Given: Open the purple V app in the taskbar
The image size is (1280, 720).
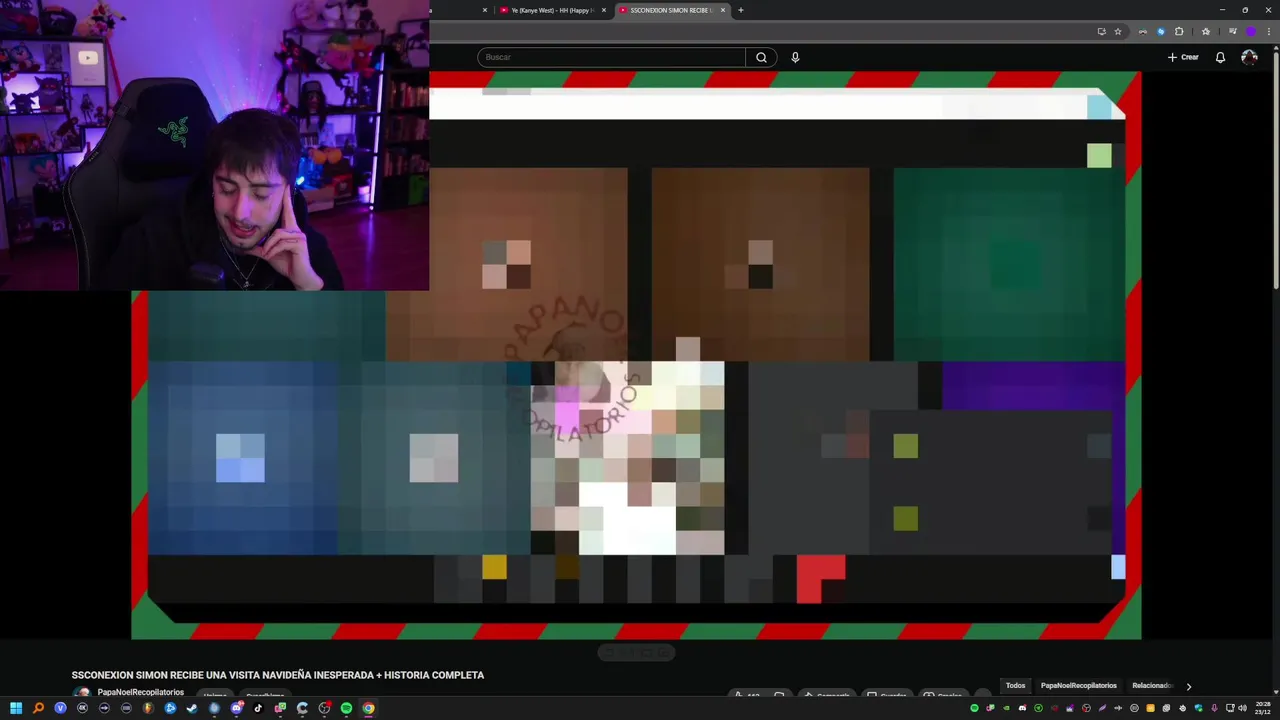Looking at the screenshot, I should pyautogui.click(x=60, y=708).
